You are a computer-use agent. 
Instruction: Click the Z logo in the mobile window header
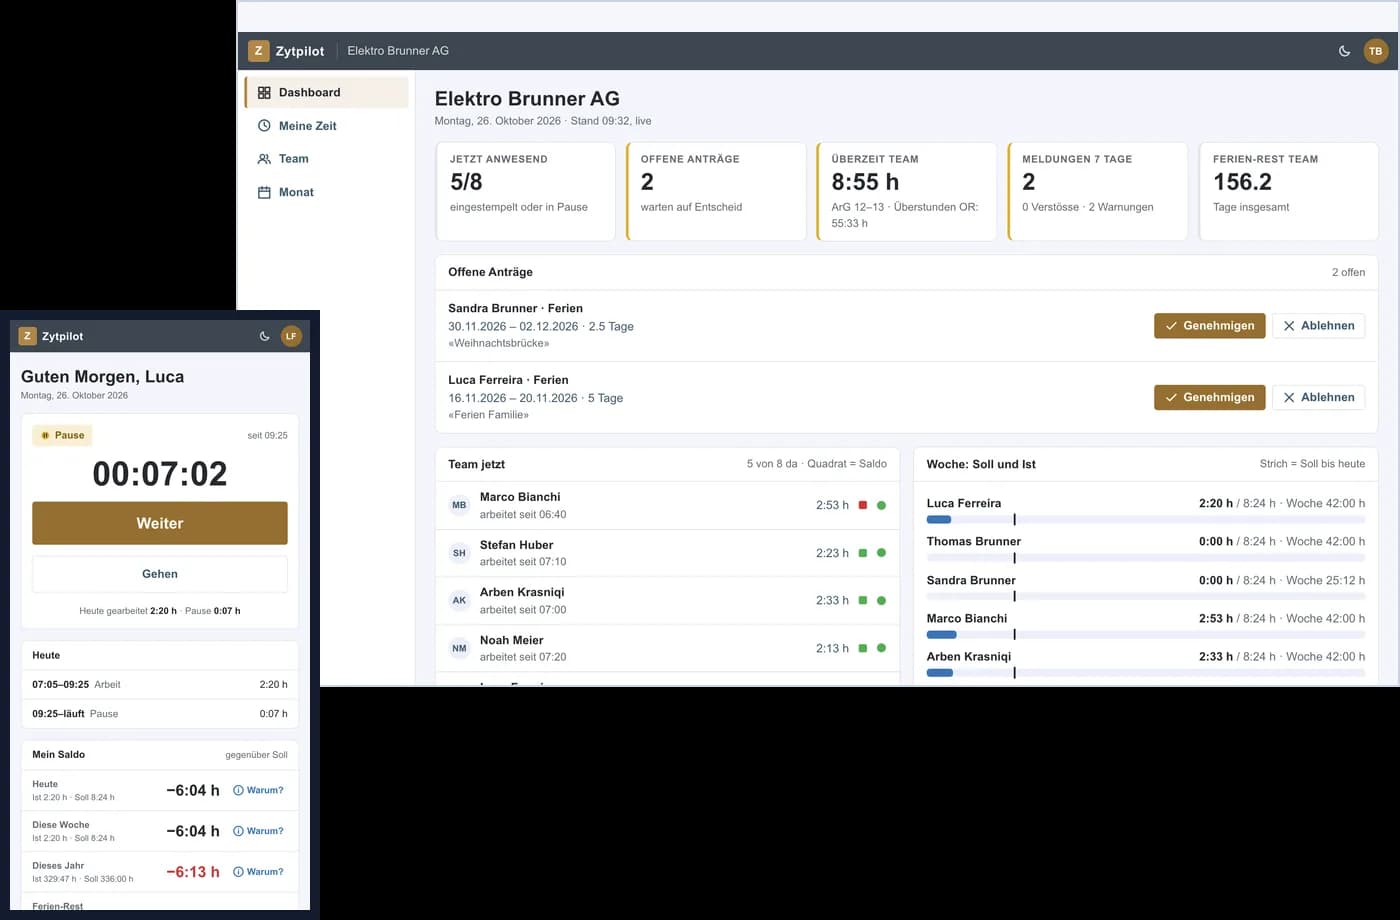pos(28,336)
